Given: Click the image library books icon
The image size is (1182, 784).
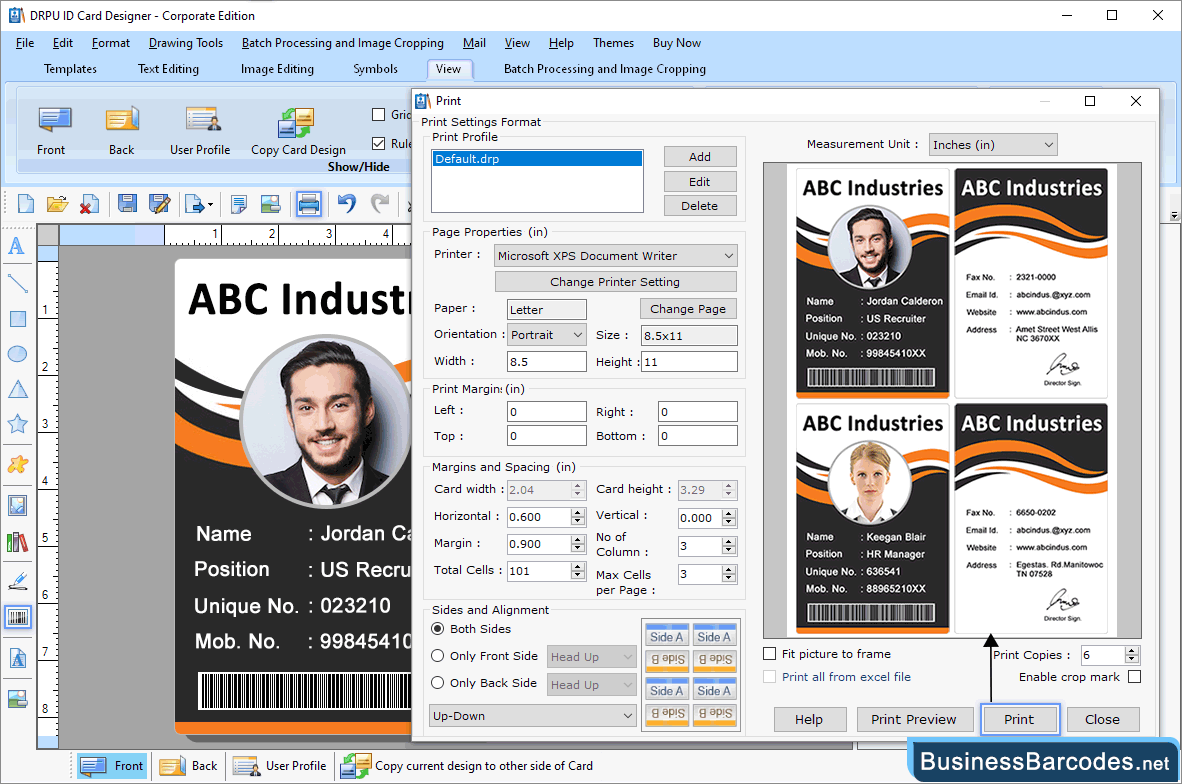Looking at the screenshot, I should pyautogui.click(x=17, y=542).
